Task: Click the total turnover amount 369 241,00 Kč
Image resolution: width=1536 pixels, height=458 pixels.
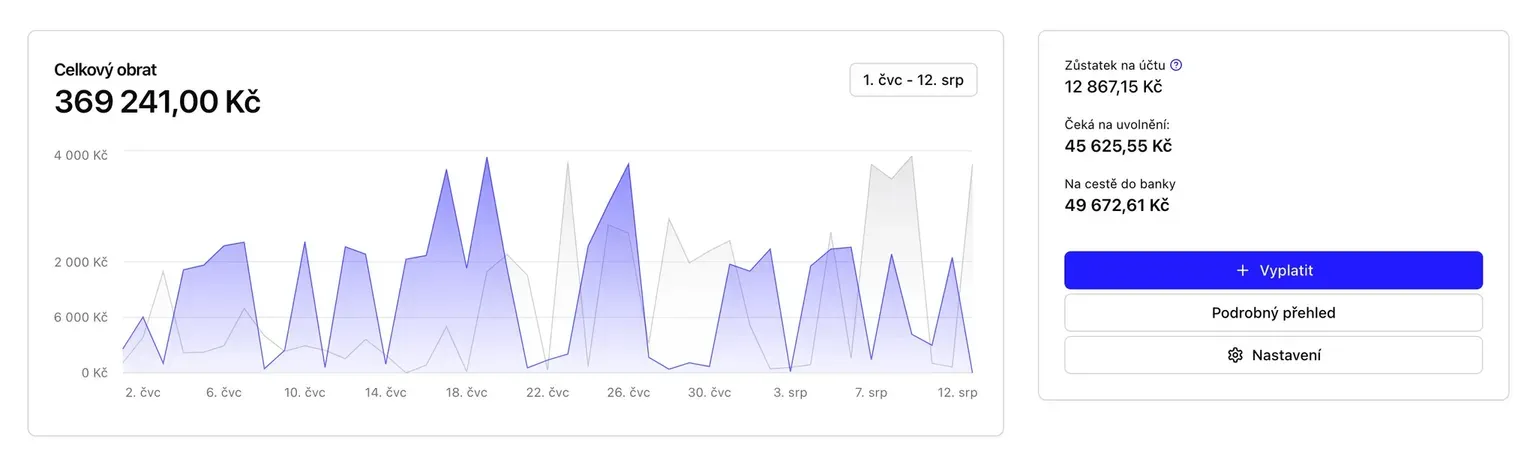Action: tap(157, 102)
